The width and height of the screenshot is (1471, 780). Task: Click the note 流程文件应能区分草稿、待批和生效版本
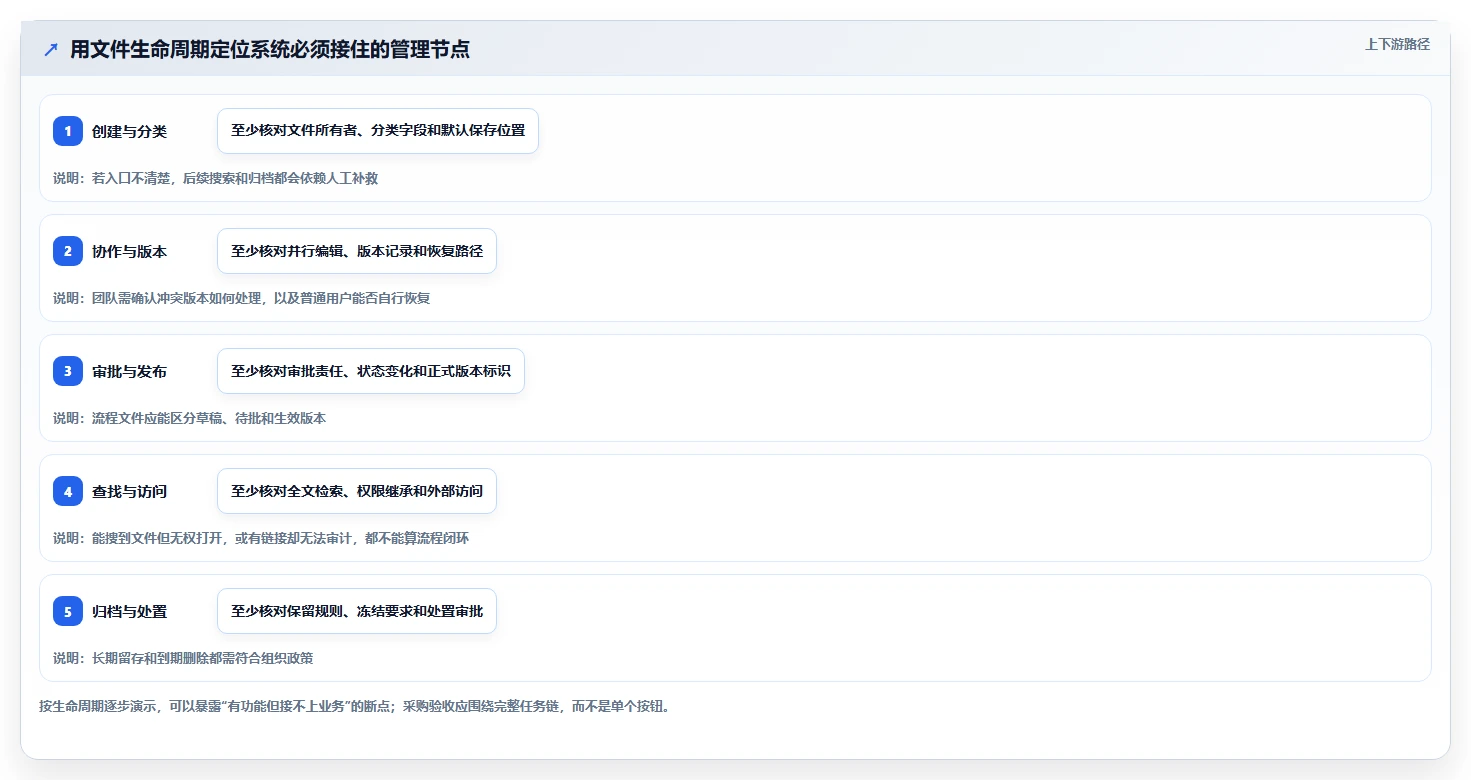point(189,418)
